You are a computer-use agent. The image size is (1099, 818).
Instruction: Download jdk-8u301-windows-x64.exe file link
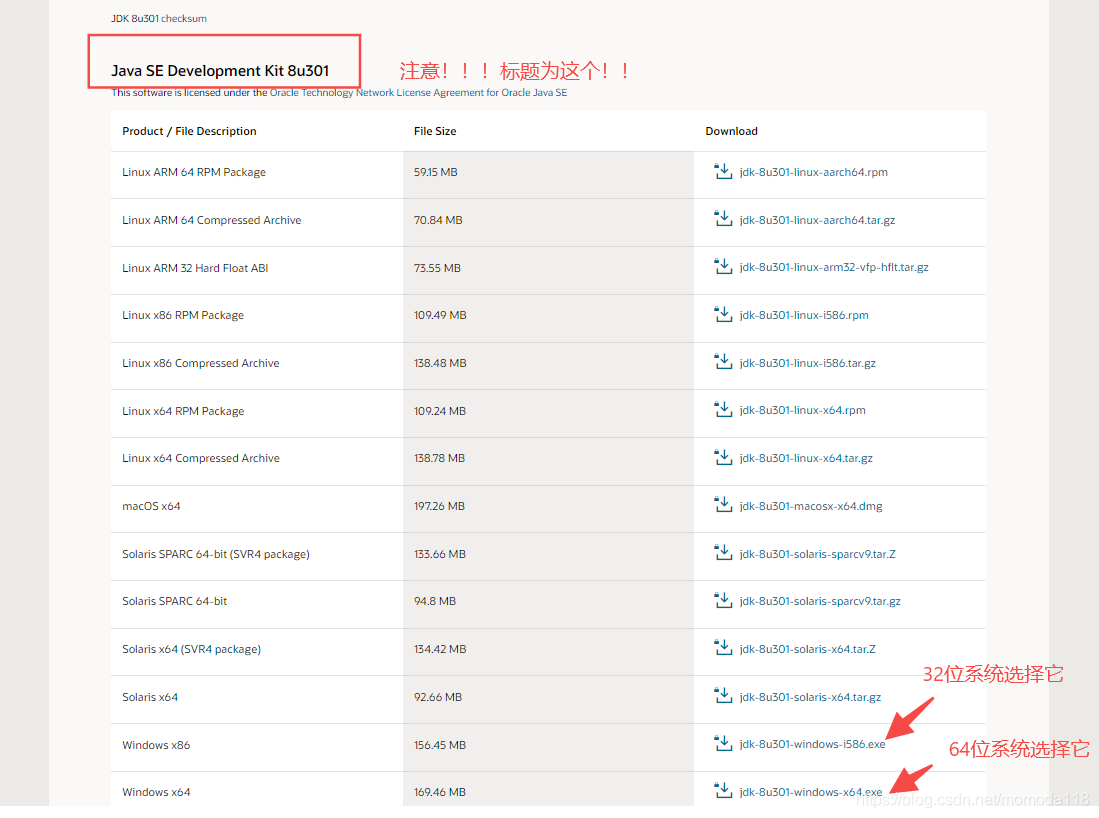(810, 792)
